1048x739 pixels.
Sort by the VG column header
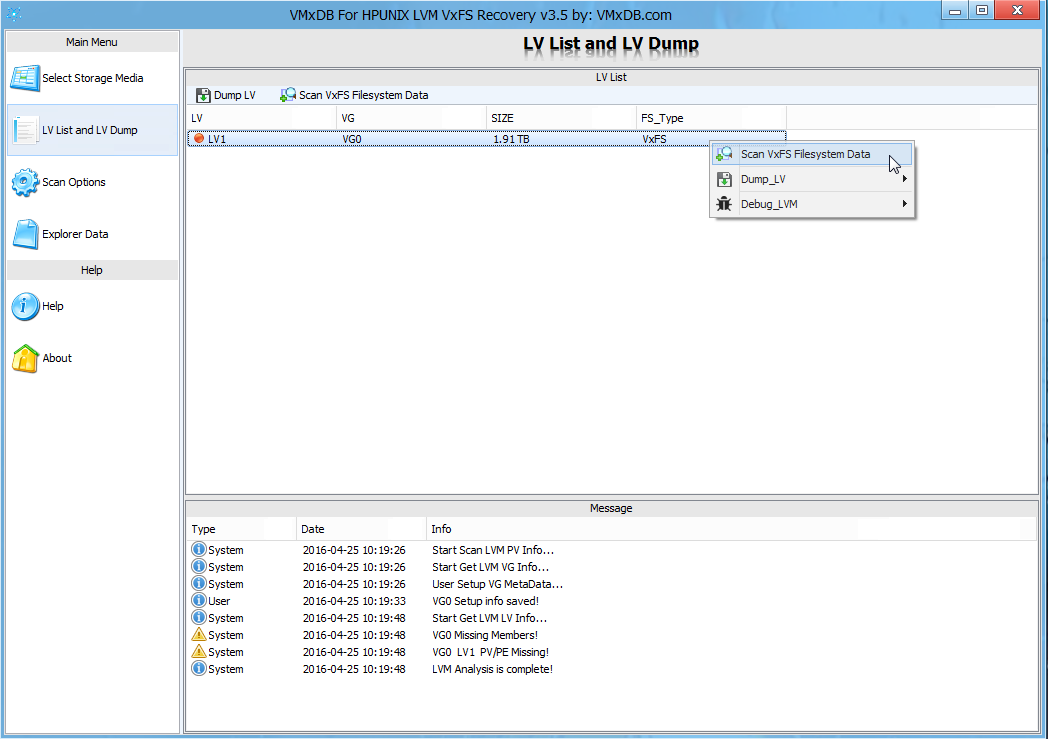pyautogui.click(x=412, y=118)
